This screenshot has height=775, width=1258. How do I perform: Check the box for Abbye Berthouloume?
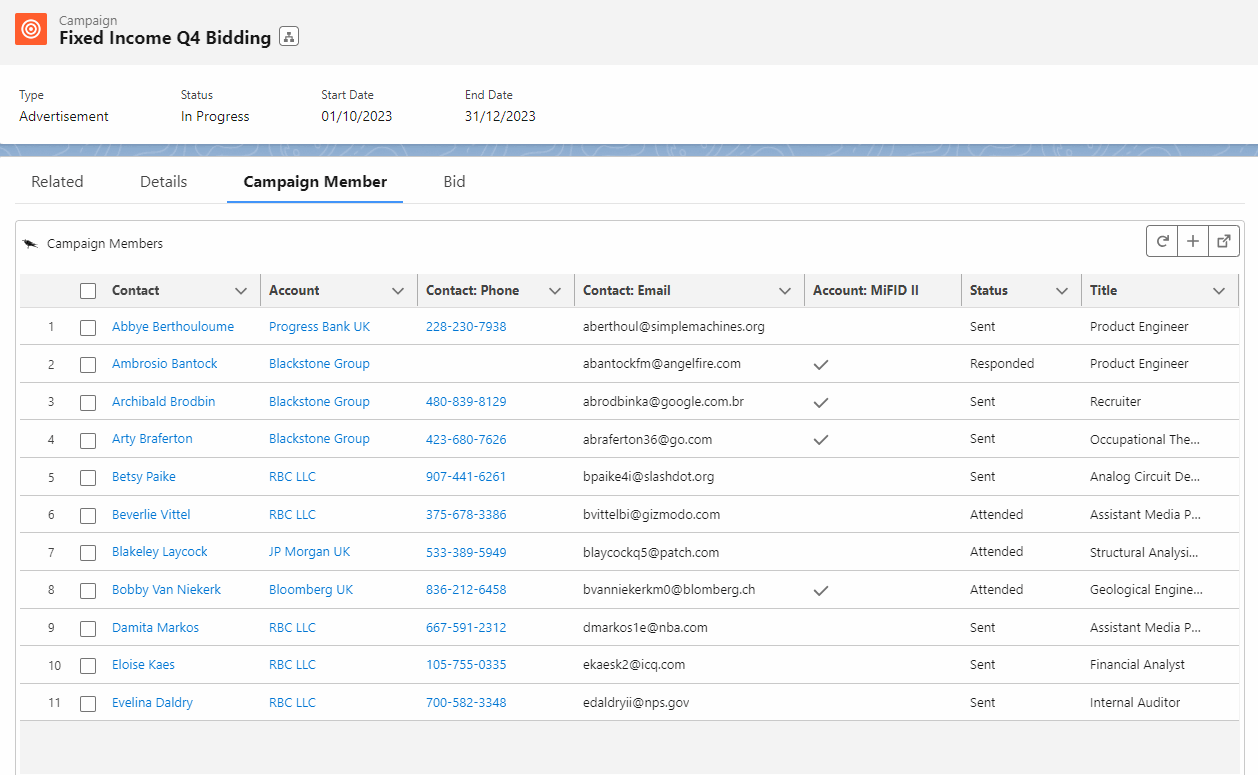point(88,327)
